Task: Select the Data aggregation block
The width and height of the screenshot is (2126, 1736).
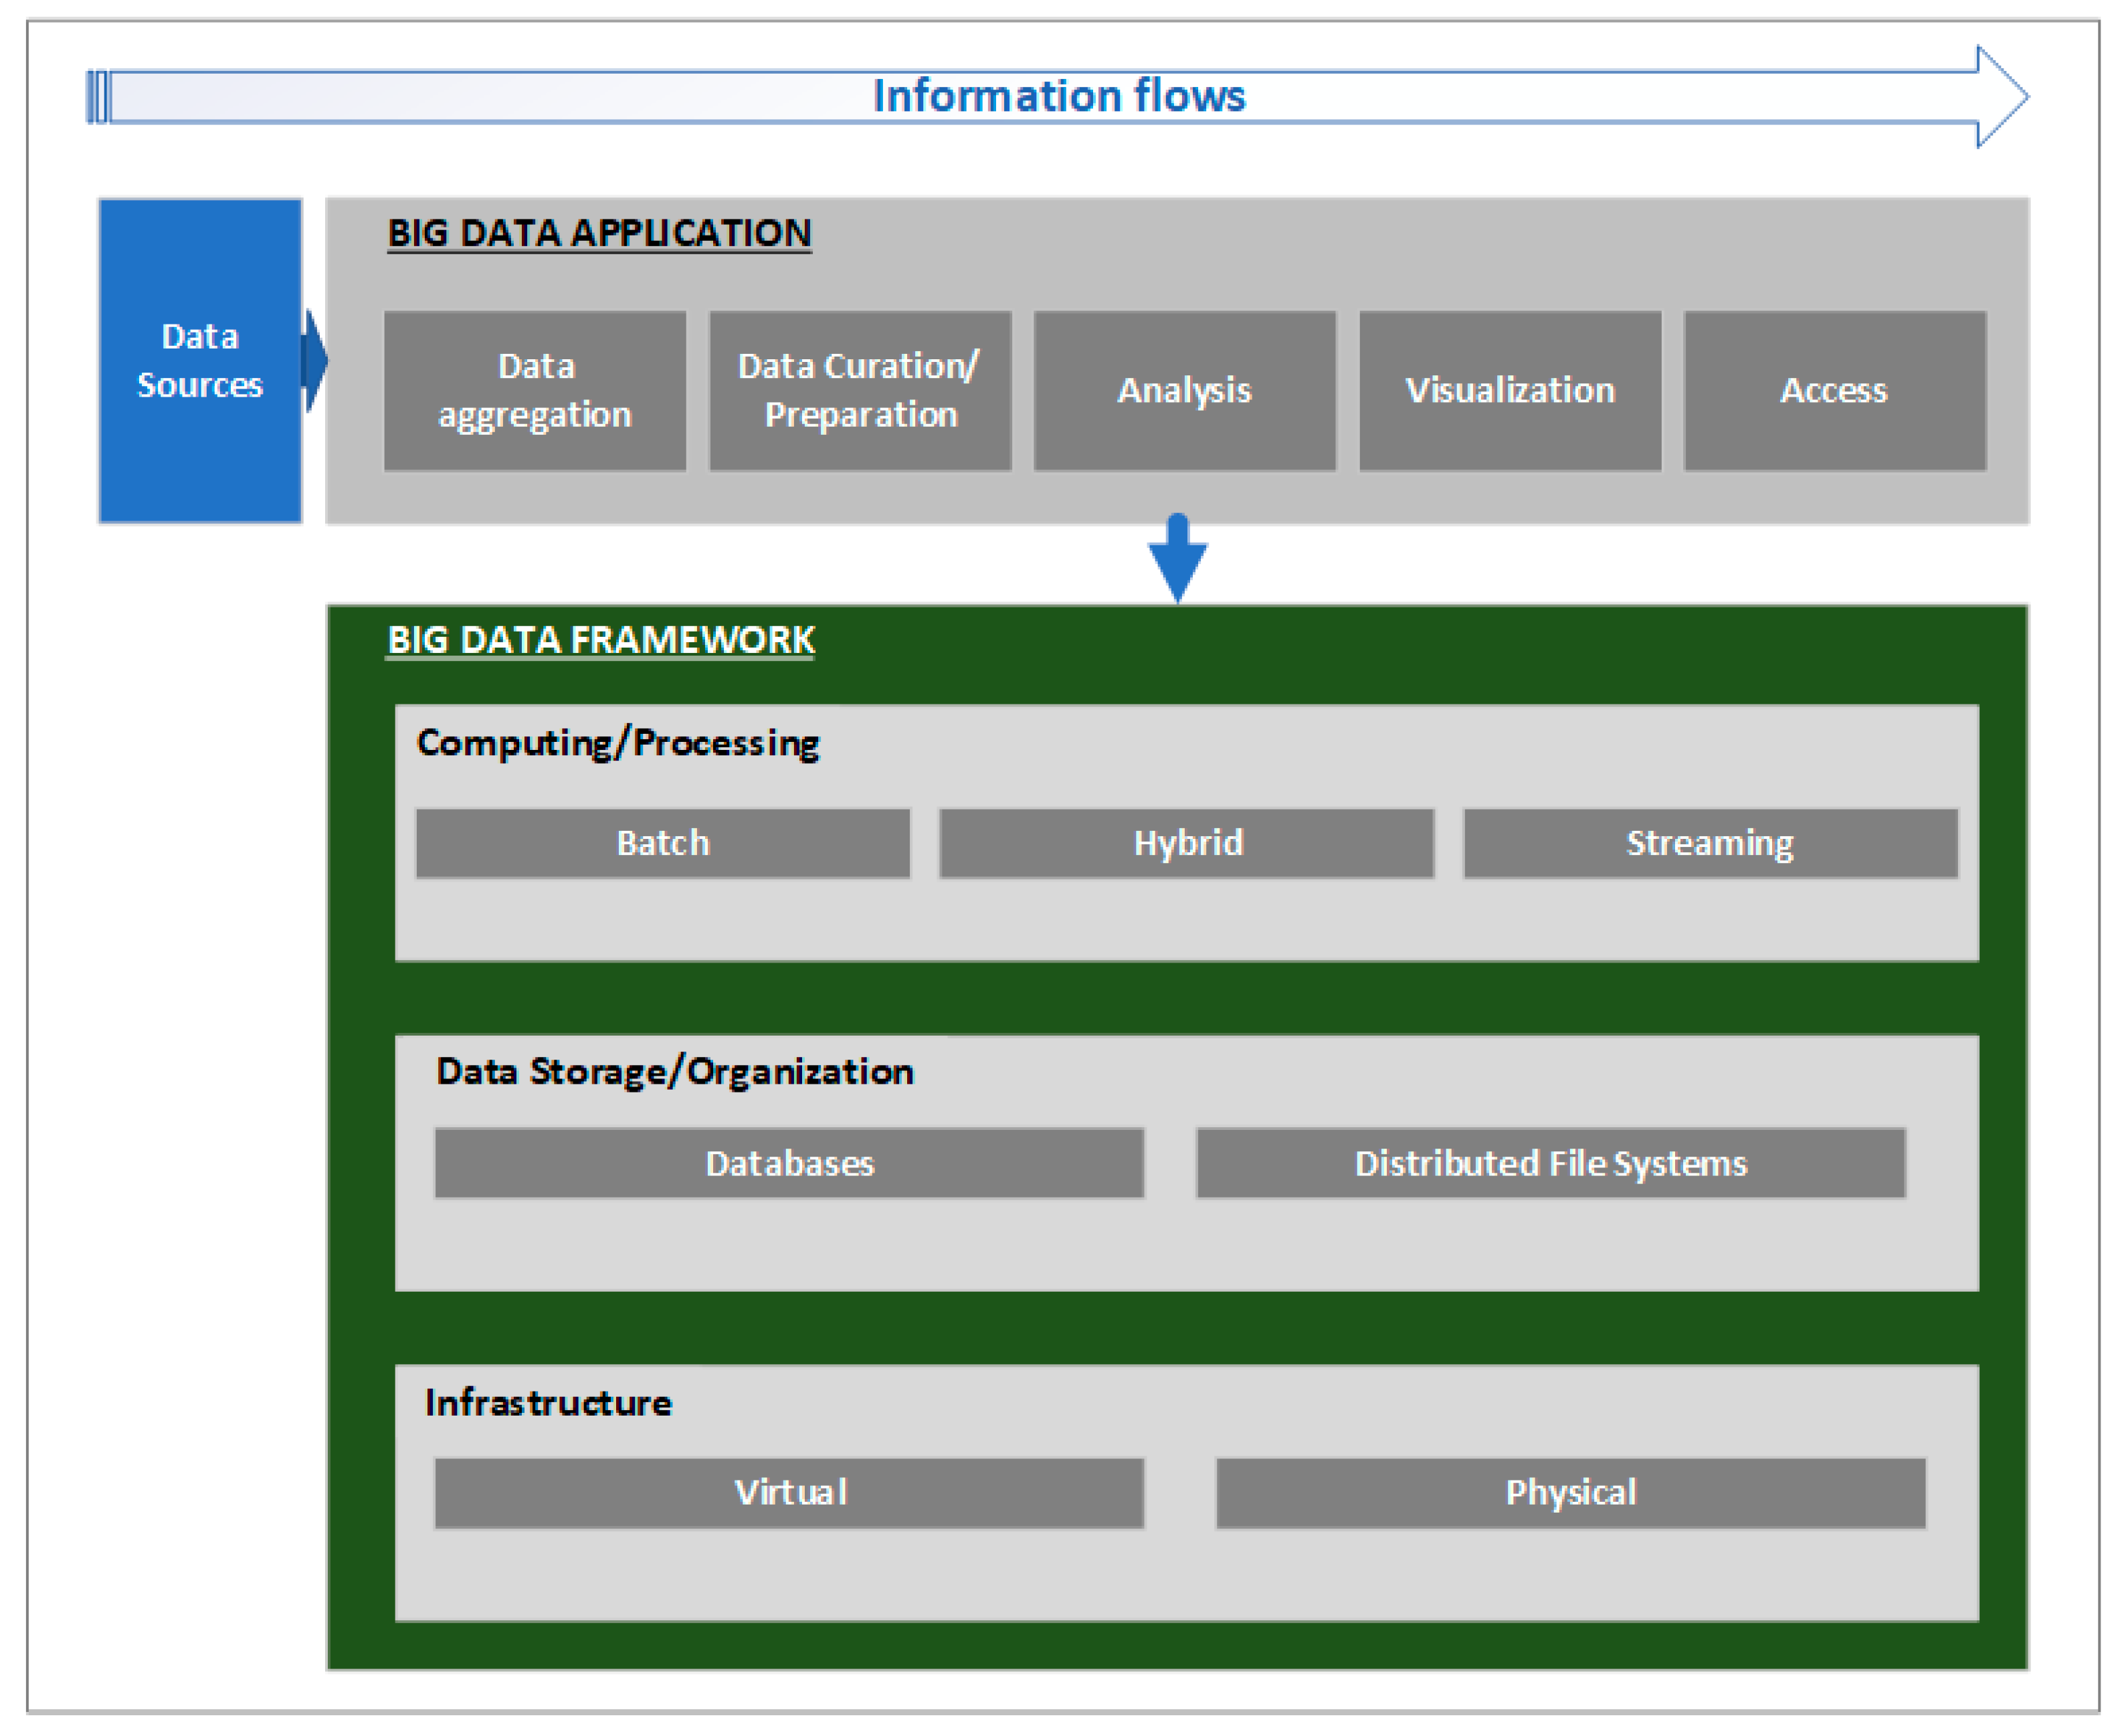Action: pos(535,391)
